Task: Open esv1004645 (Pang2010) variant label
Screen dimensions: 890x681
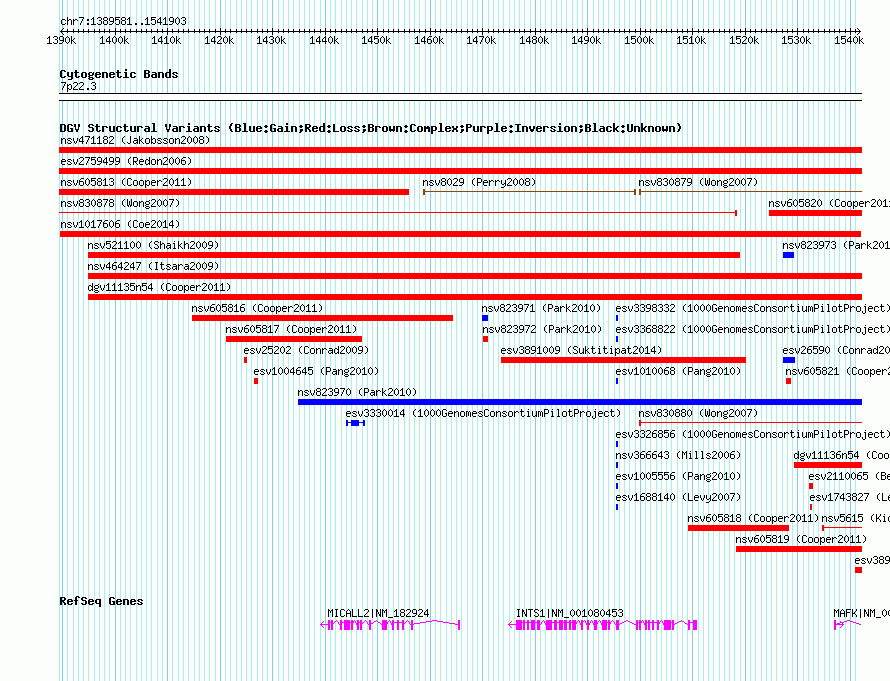Action: 316,371
